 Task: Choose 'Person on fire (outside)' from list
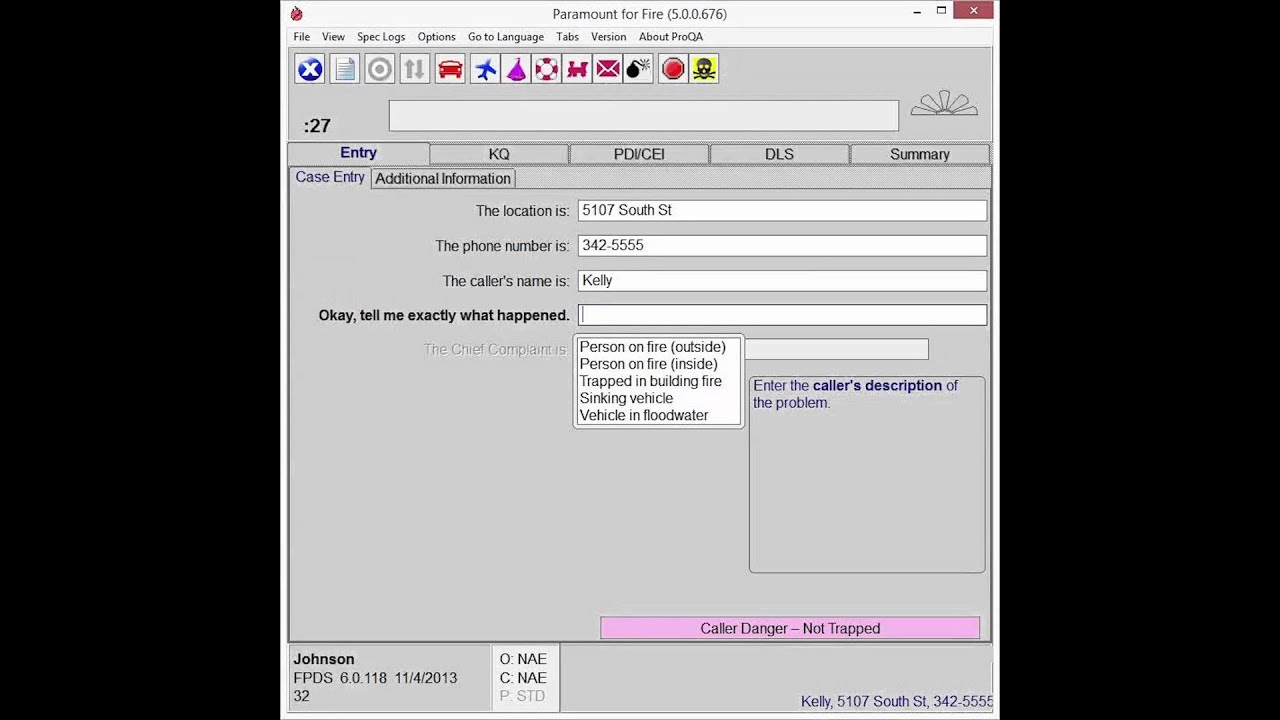pyautogui.click(x=653, y=347)
